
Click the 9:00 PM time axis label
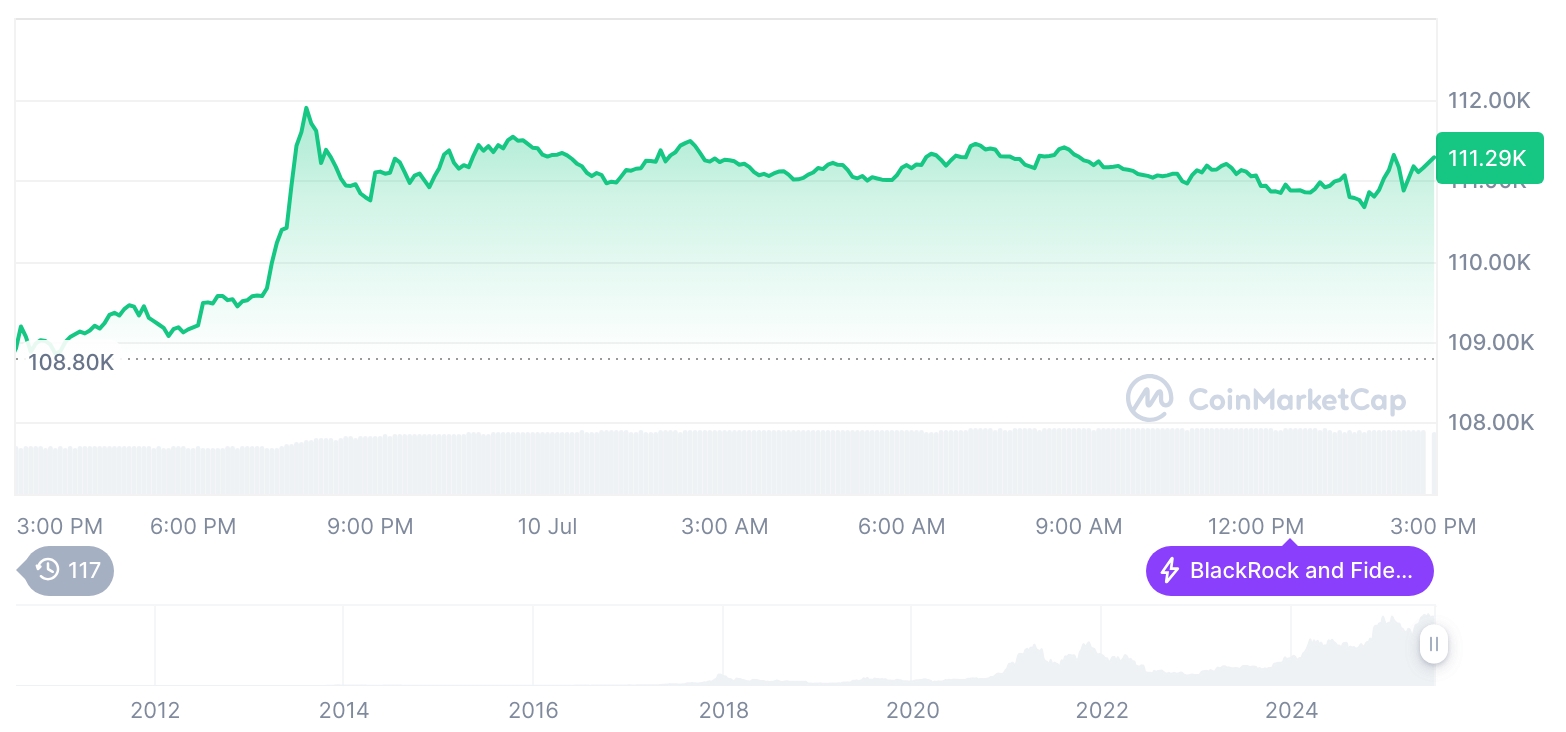click(370, 526)
